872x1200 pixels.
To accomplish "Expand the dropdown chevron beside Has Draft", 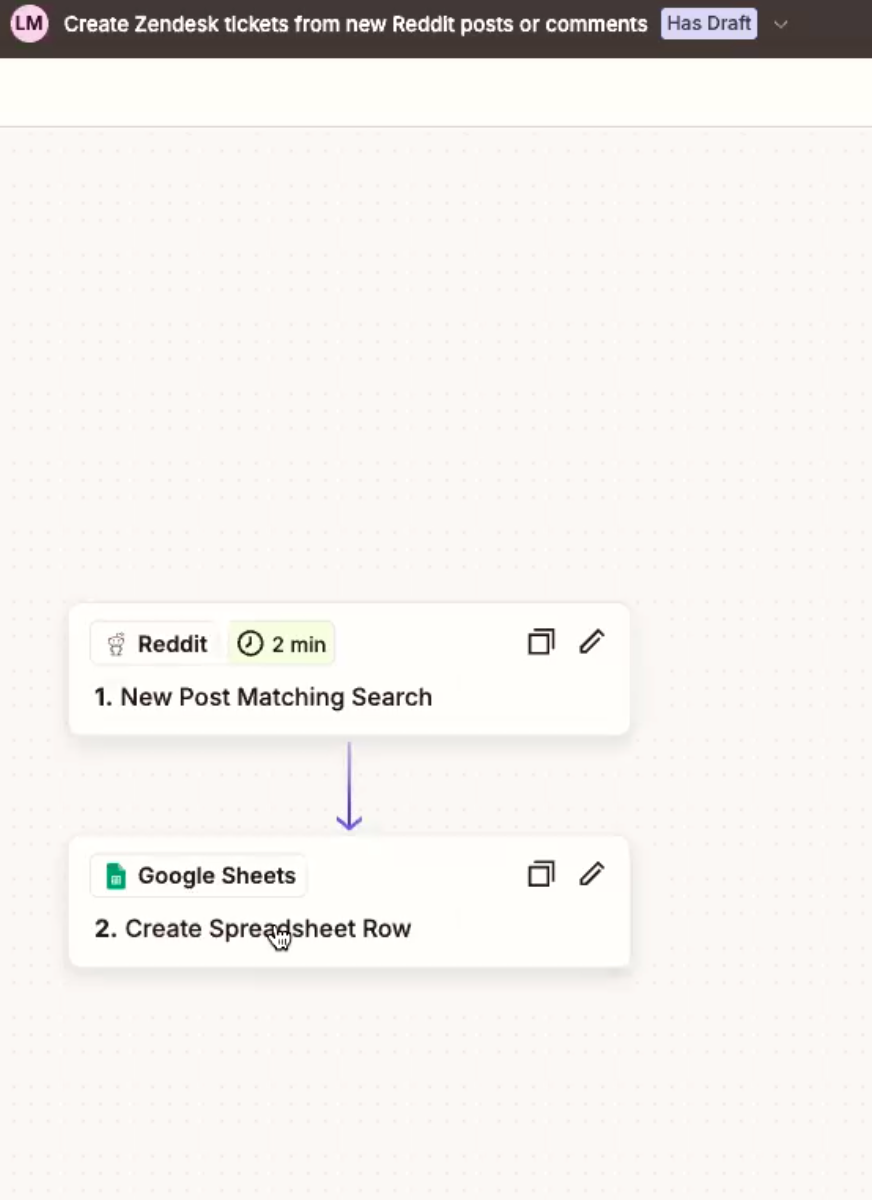I will pos(781,24).
